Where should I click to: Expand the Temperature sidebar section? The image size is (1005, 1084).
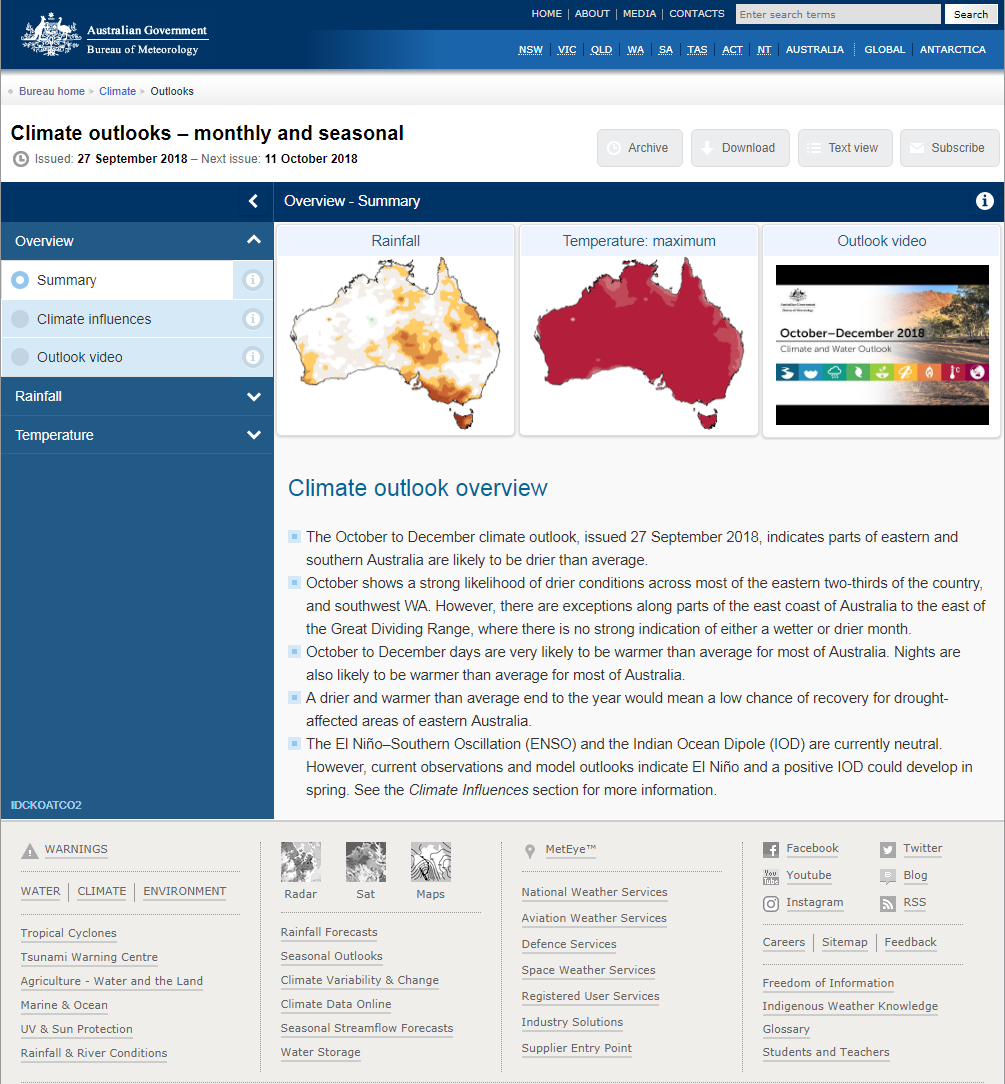[x=253, y=436]
